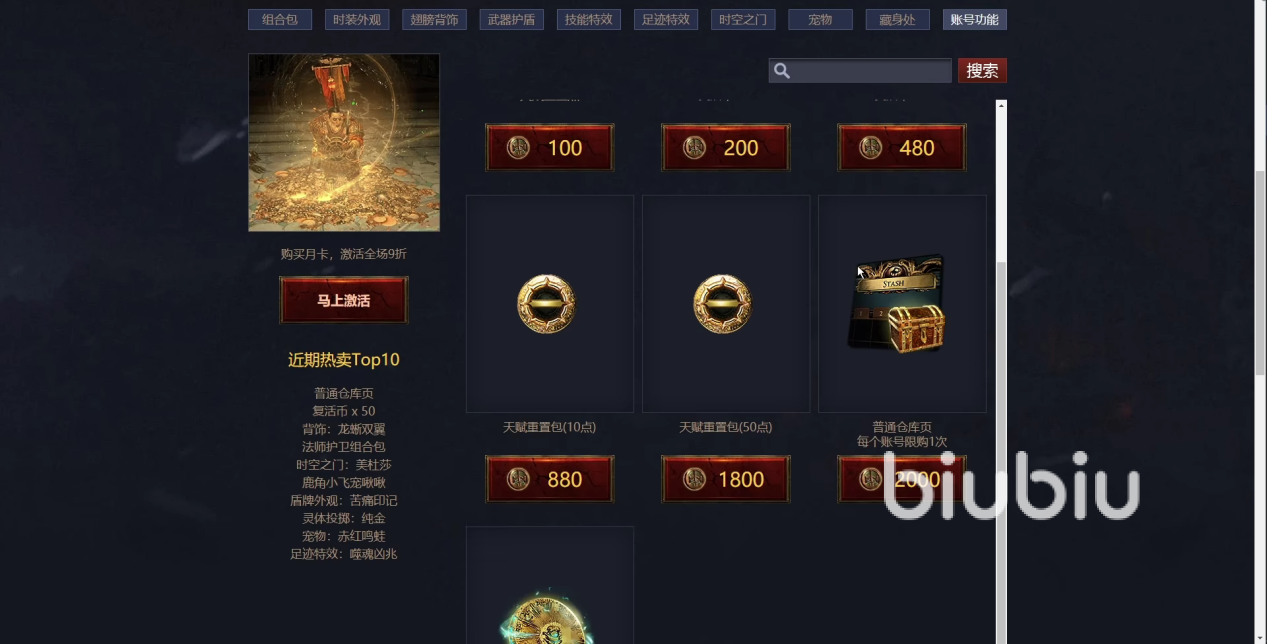
Task: Activate monthly card with 马上激活 button
Action: (x=344, y=300)
